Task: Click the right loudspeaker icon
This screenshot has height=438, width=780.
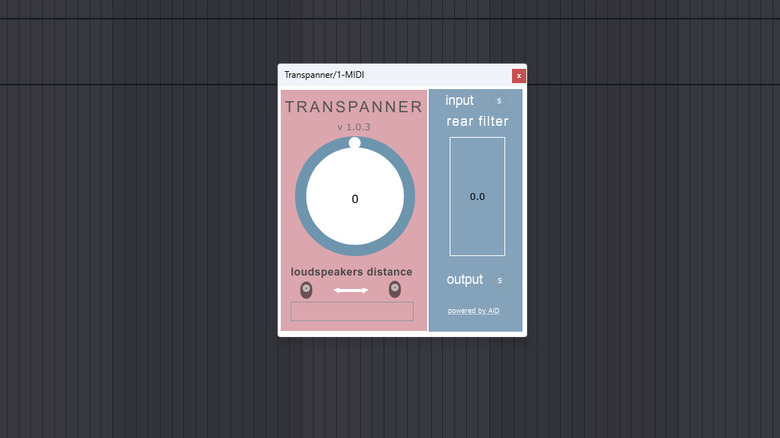Action: [395, 290]
